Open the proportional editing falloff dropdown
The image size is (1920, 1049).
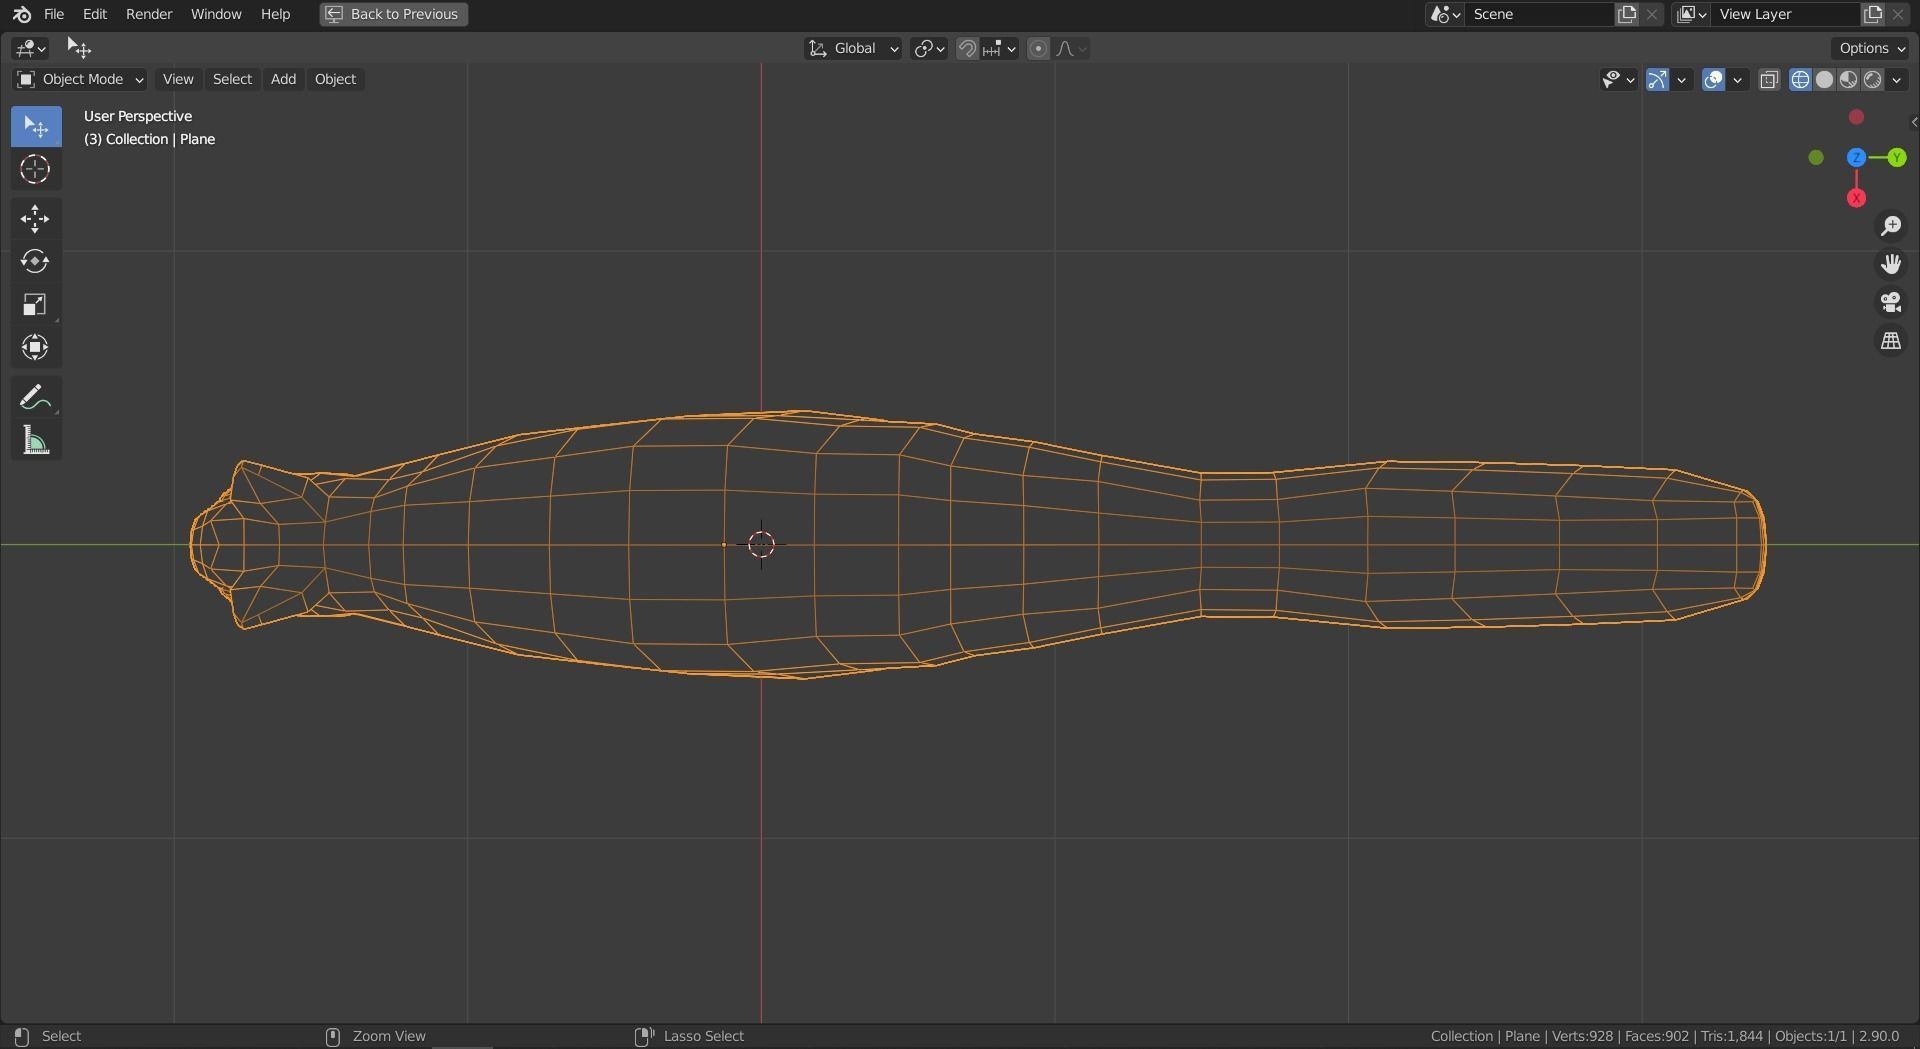(x=1071, y=48)
